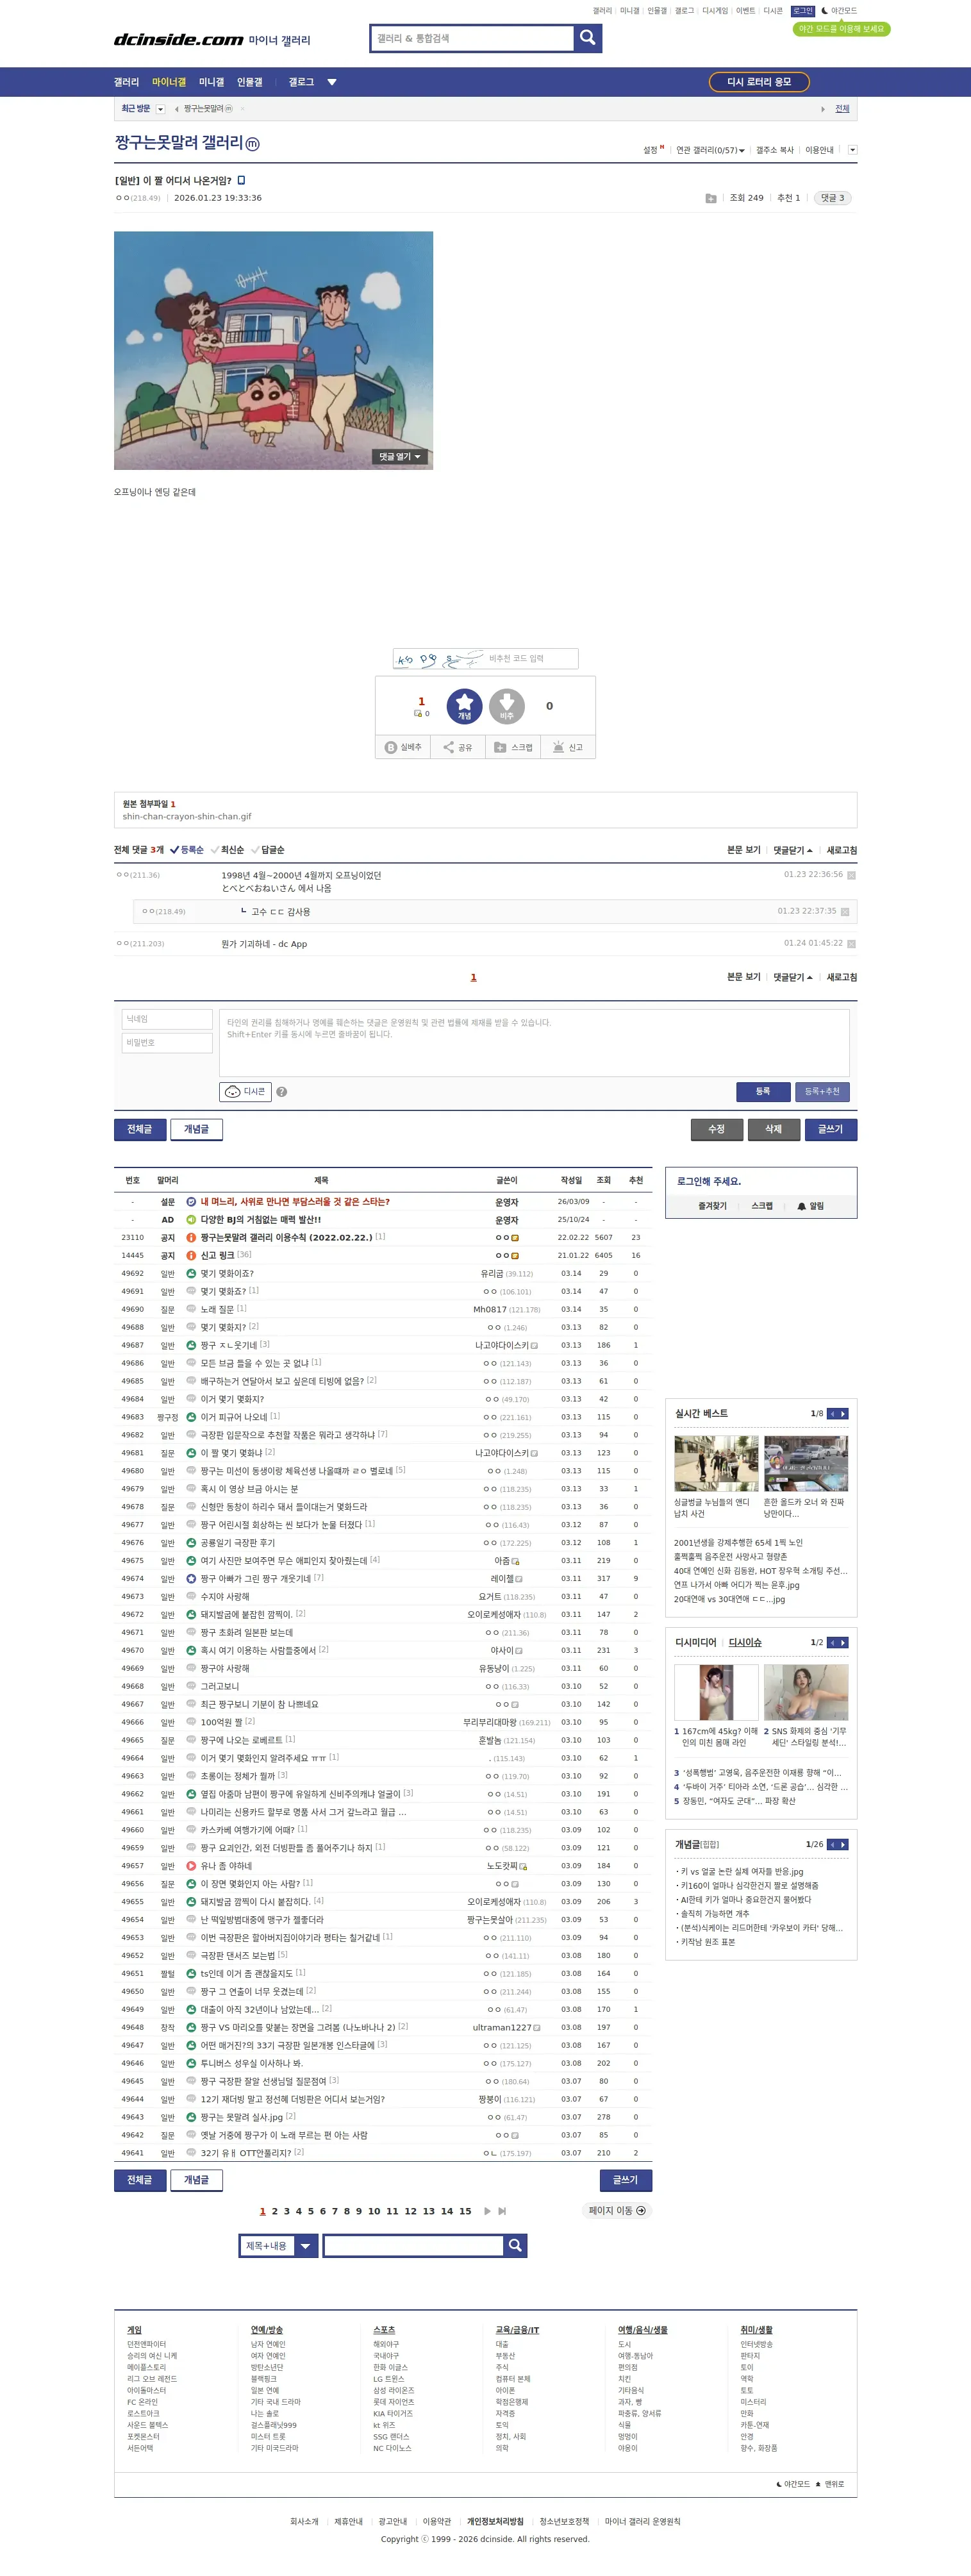Click previous arrow in 실시간 베스트 panel

(x=832, y=1413)
